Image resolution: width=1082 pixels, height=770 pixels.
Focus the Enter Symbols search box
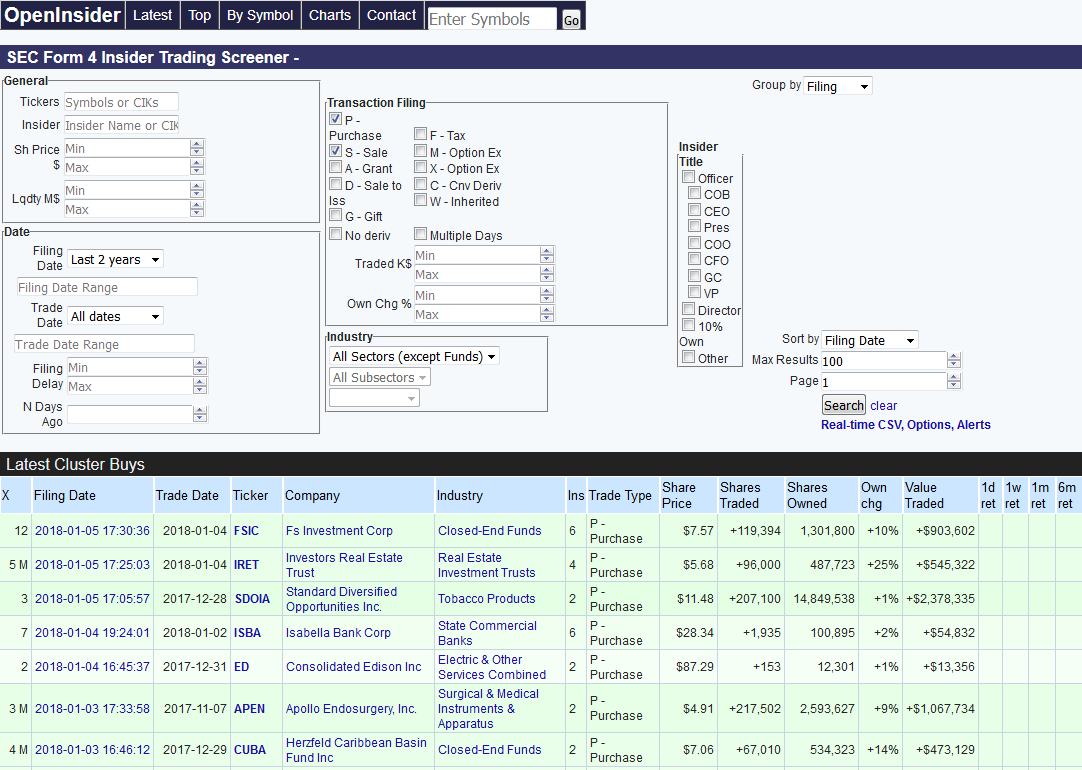click(491, 19)
